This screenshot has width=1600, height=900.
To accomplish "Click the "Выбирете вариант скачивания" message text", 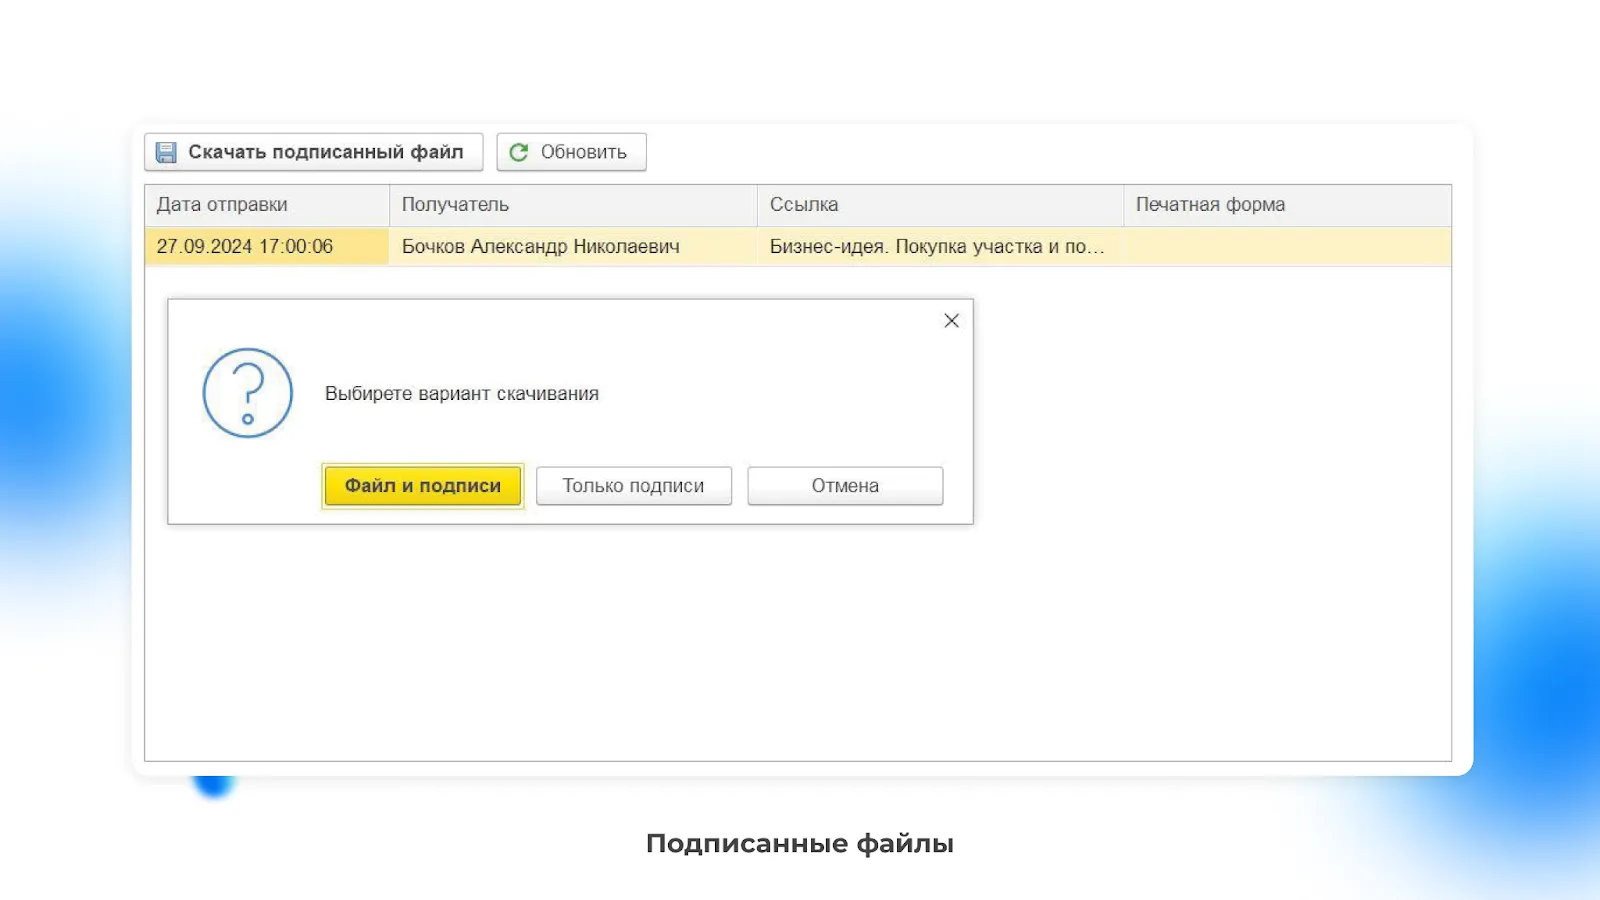I will coord(462,394).
